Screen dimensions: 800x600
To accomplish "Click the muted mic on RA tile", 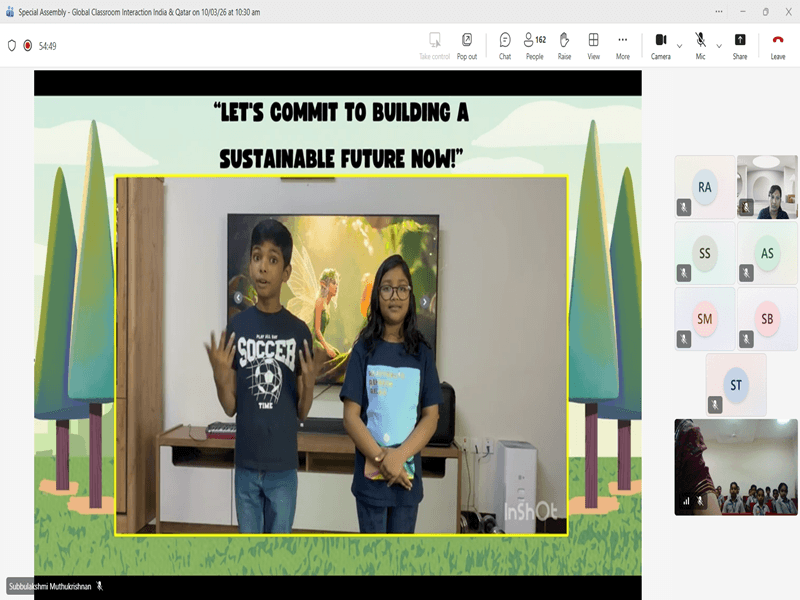I will pos(684,207).
